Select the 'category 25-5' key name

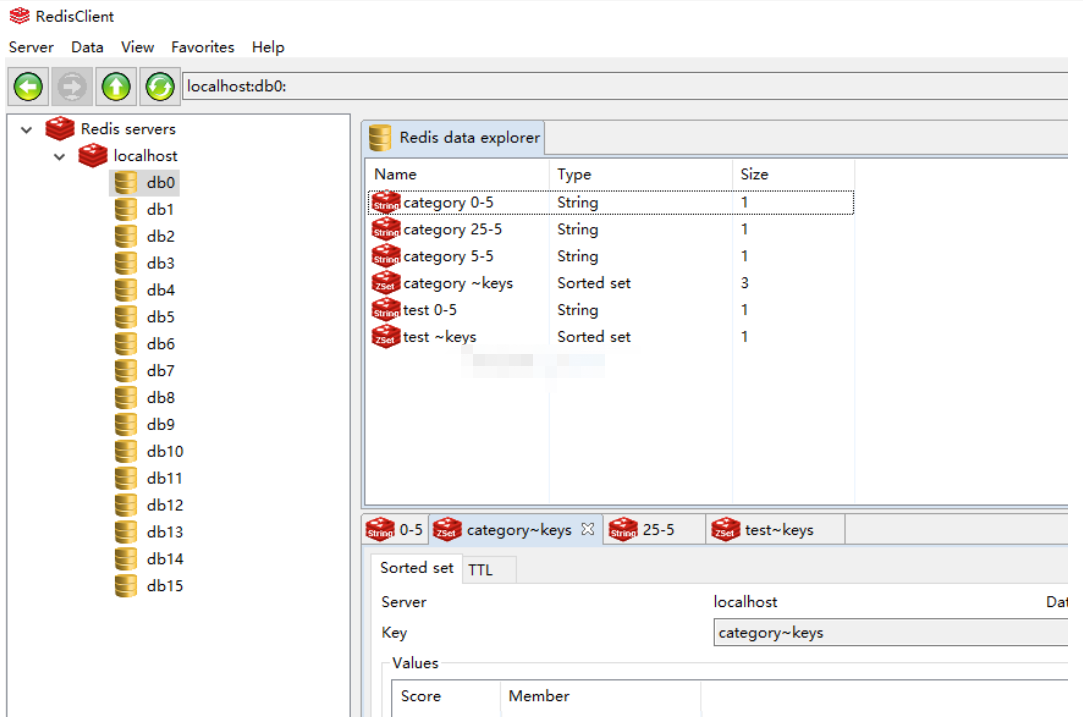tap(452, 229)
